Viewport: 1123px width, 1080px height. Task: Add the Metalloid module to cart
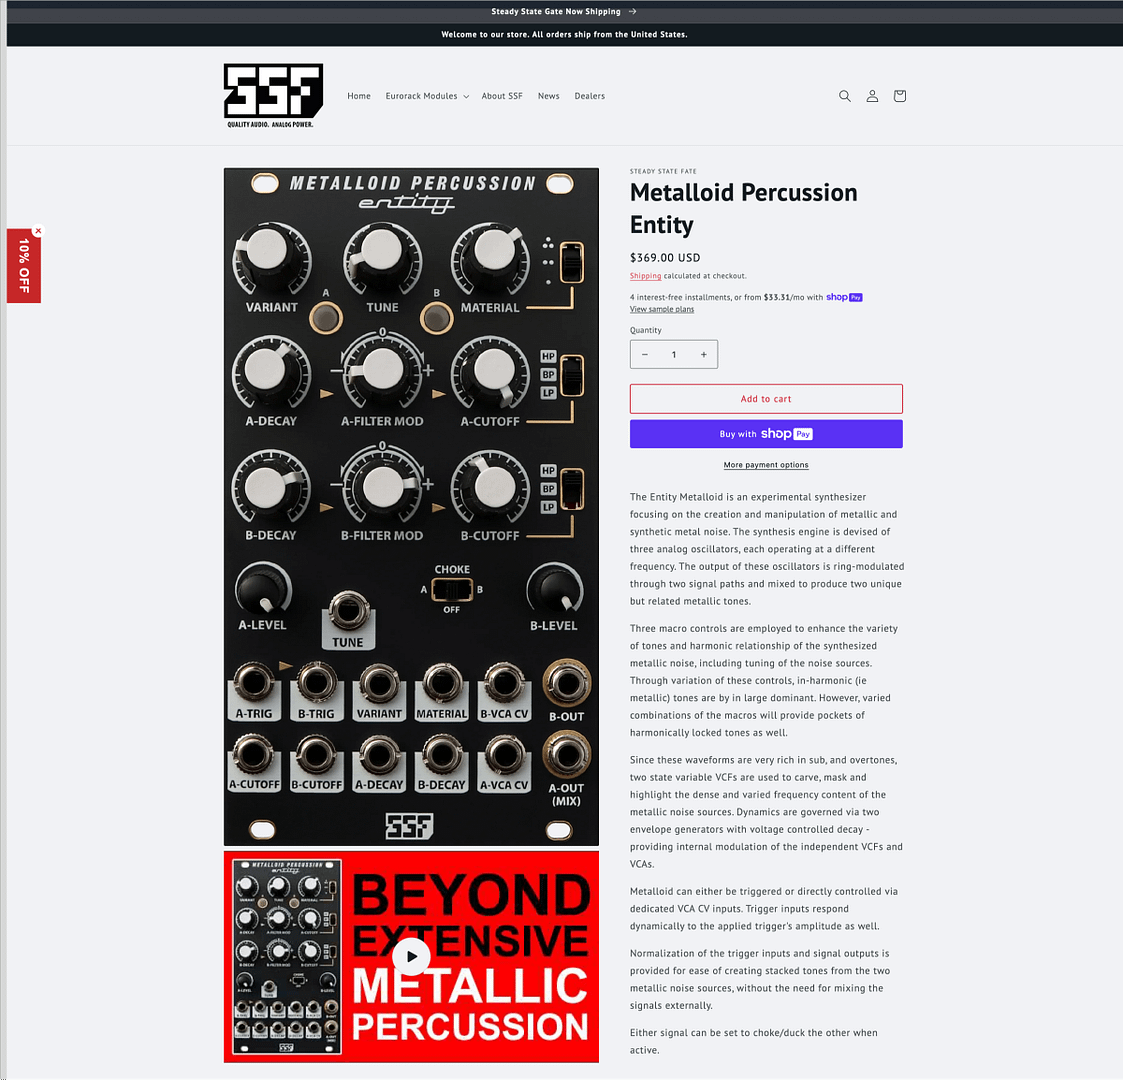click(766, 399)
